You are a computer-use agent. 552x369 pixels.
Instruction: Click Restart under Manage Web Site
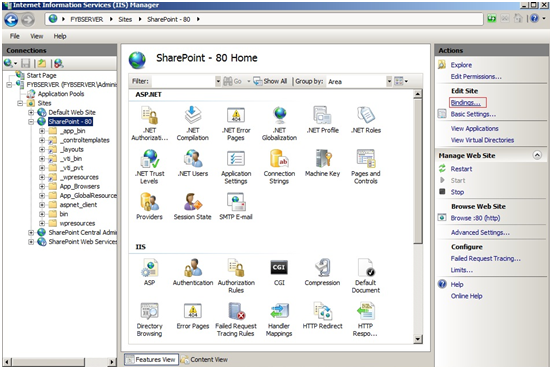(461, 169)
